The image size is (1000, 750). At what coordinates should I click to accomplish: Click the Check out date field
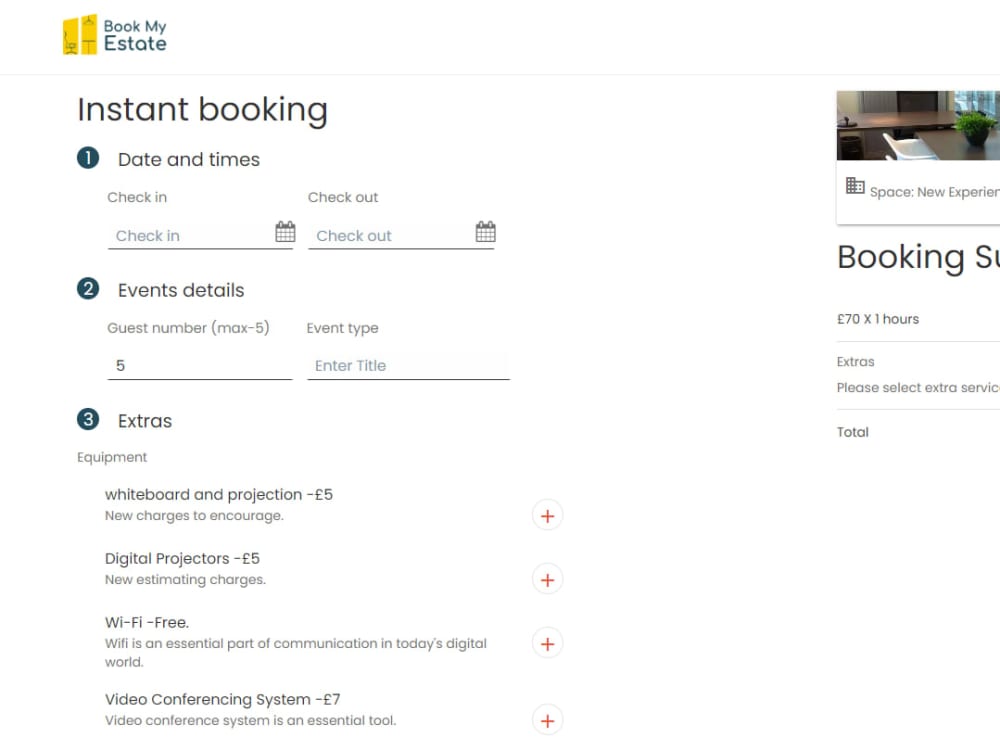380,235
